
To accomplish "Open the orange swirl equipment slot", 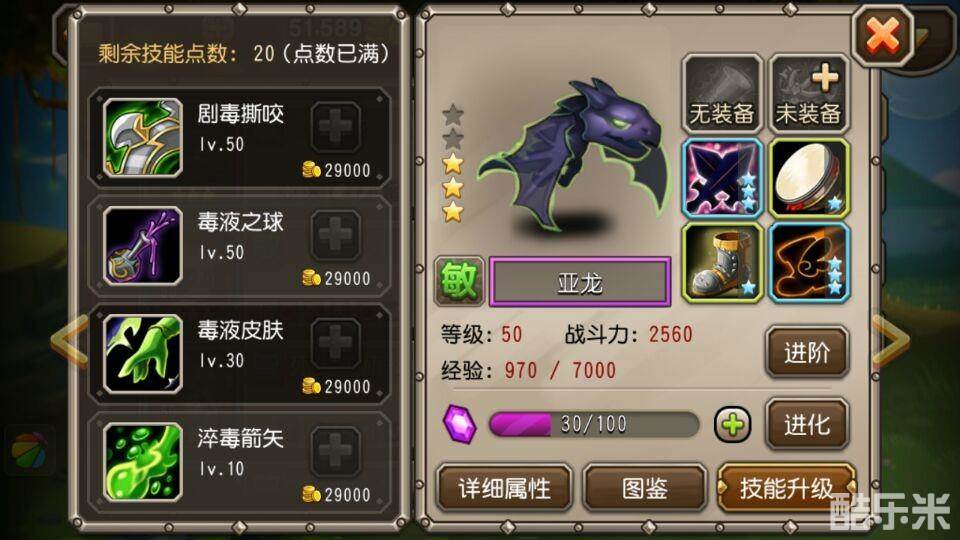I will [x=809, y=262].
